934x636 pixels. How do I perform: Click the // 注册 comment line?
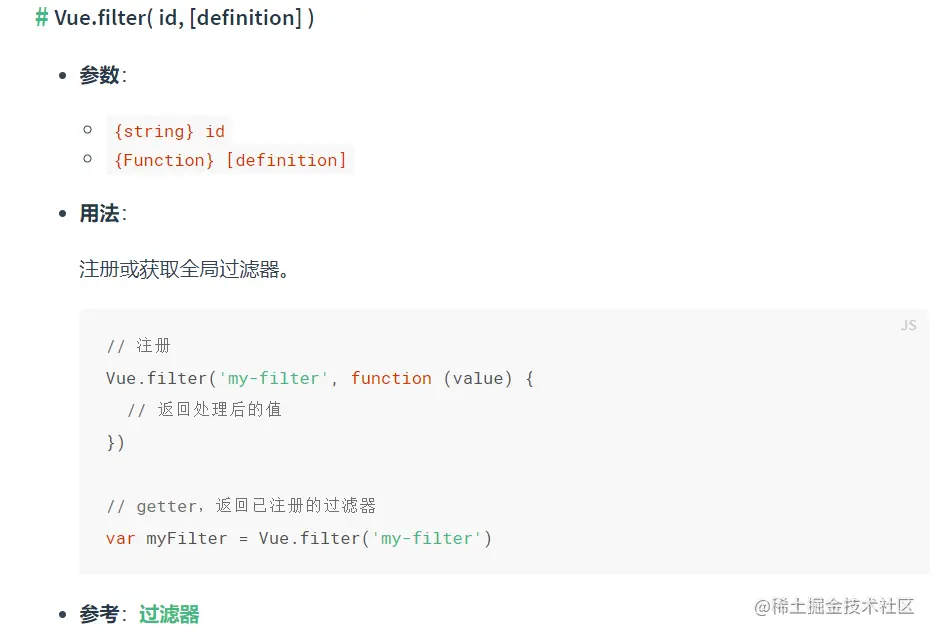[x=139, y=346]
